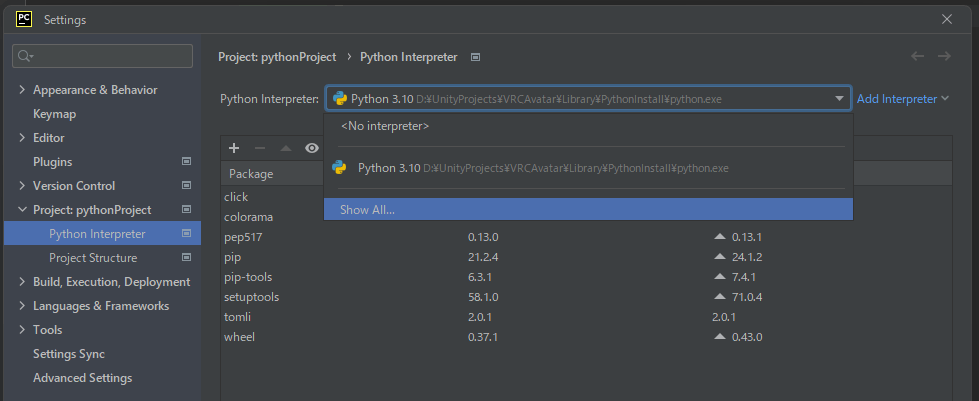Click upgrade arrow icon in setuptools row
979x401 pixels.
click(720, 297)
